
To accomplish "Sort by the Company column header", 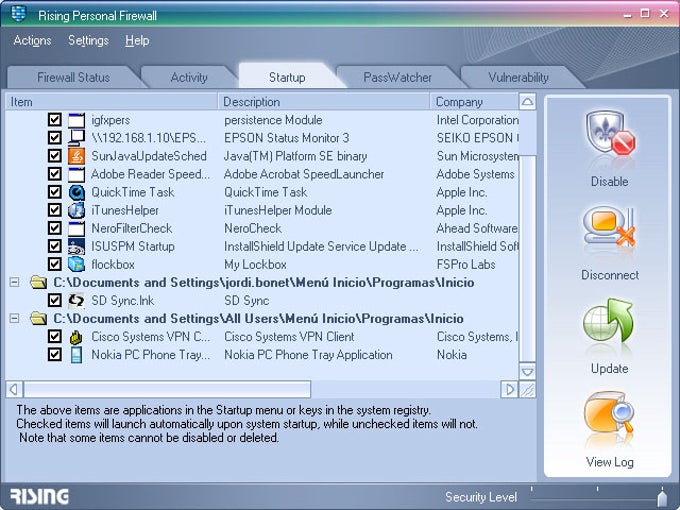I will (x=474, y=102).
